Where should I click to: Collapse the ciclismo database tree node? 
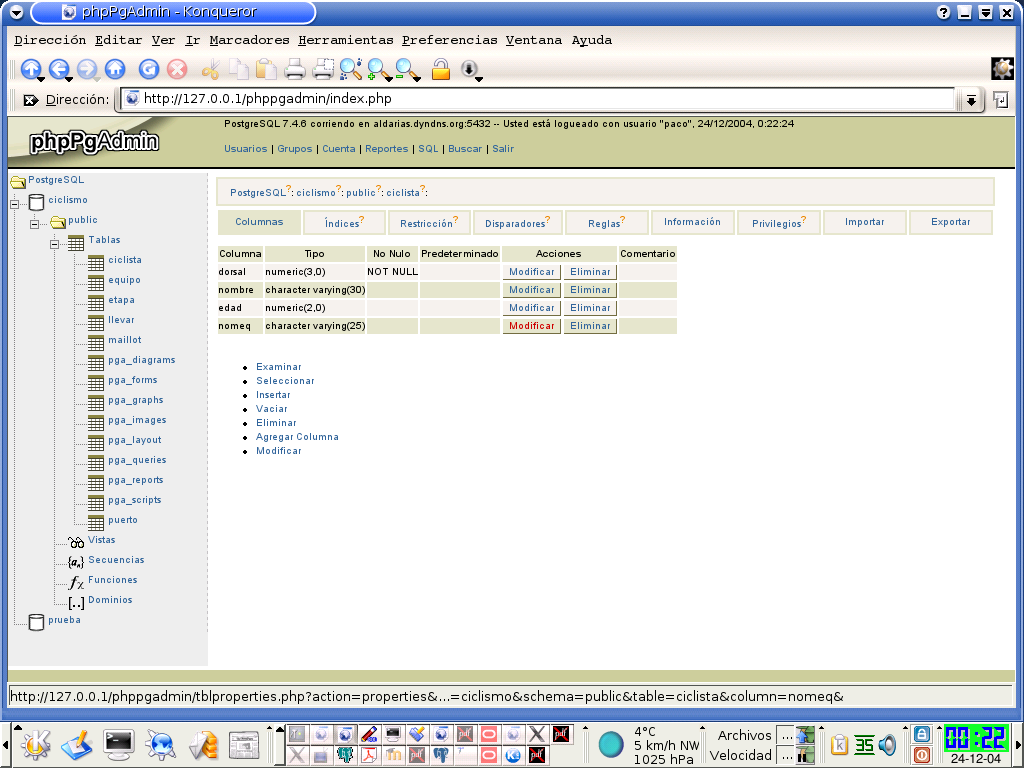pos(14,204)
